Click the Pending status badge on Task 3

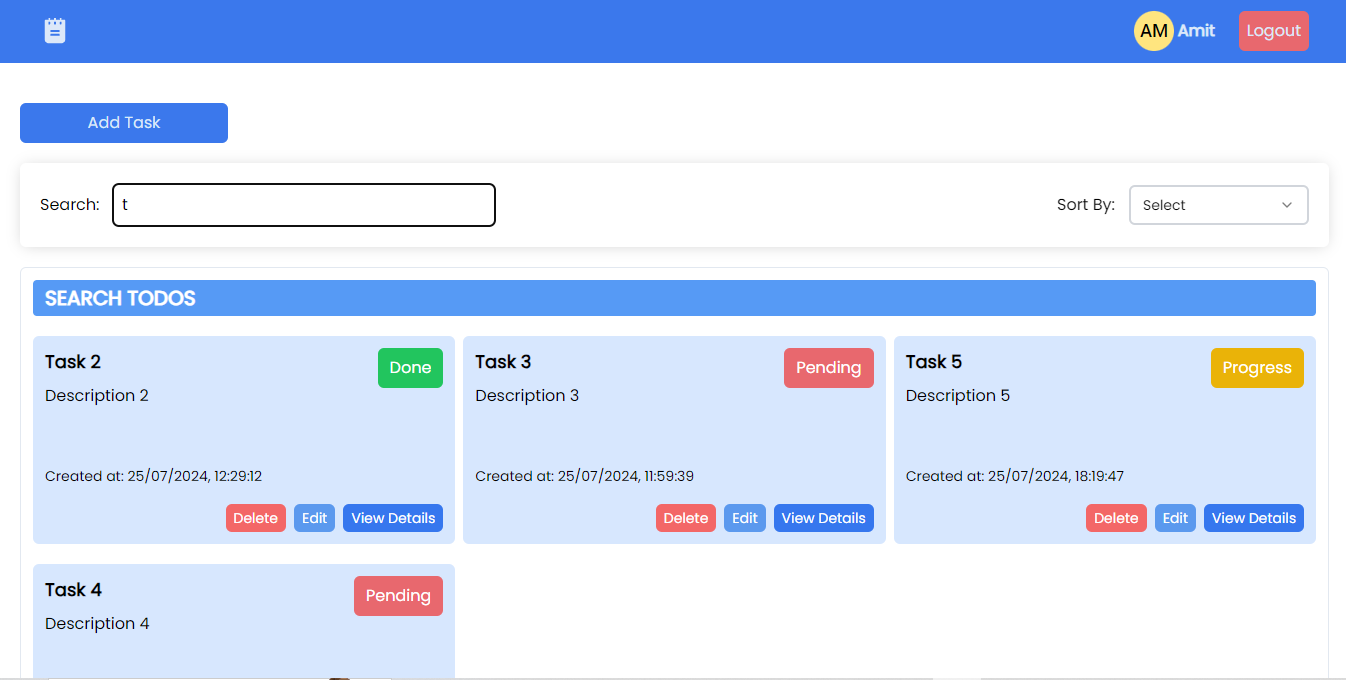pyautogui.click(x=828, y=368)
